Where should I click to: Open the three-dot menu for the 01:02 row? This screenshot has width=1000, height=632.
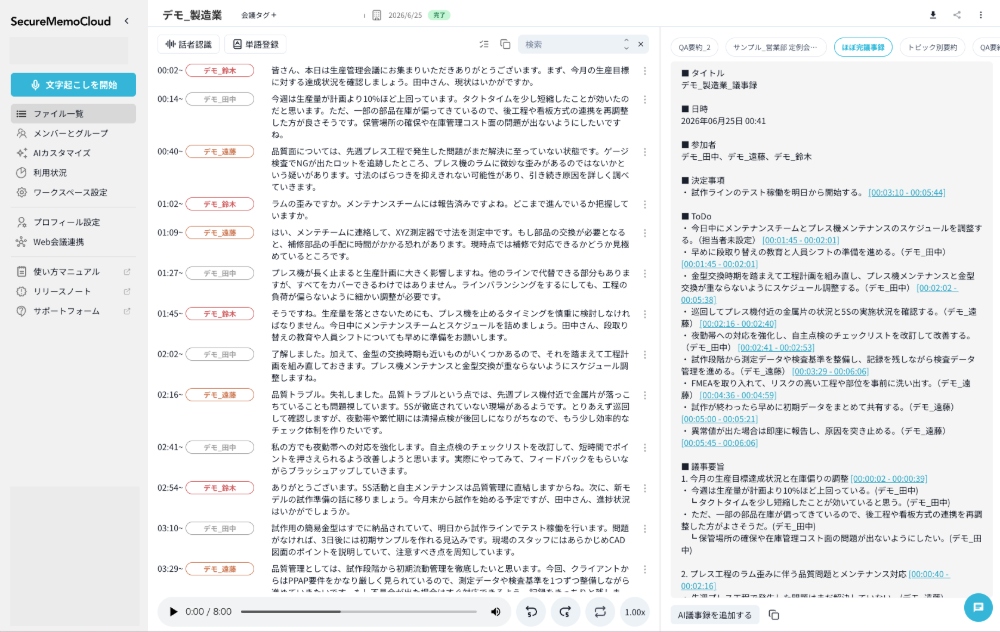(x=645, y=204)
